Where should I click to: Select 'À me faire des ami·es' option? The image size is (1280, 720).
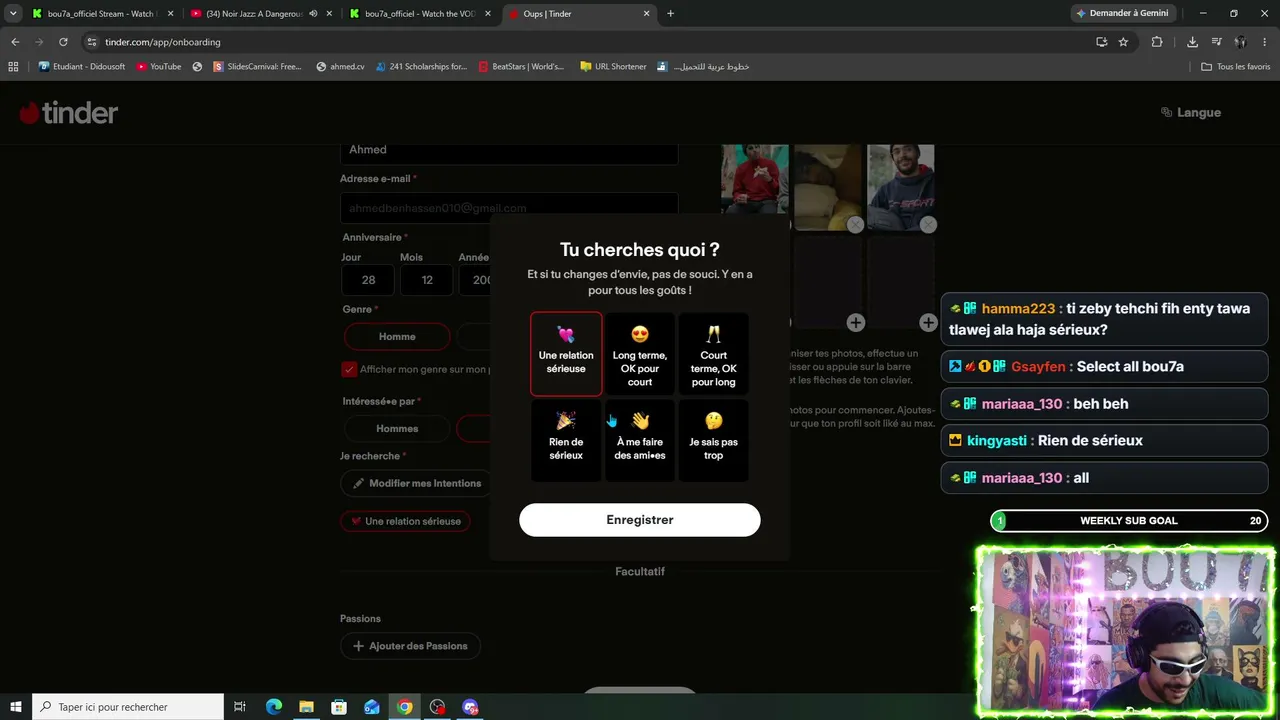[640, 440]
